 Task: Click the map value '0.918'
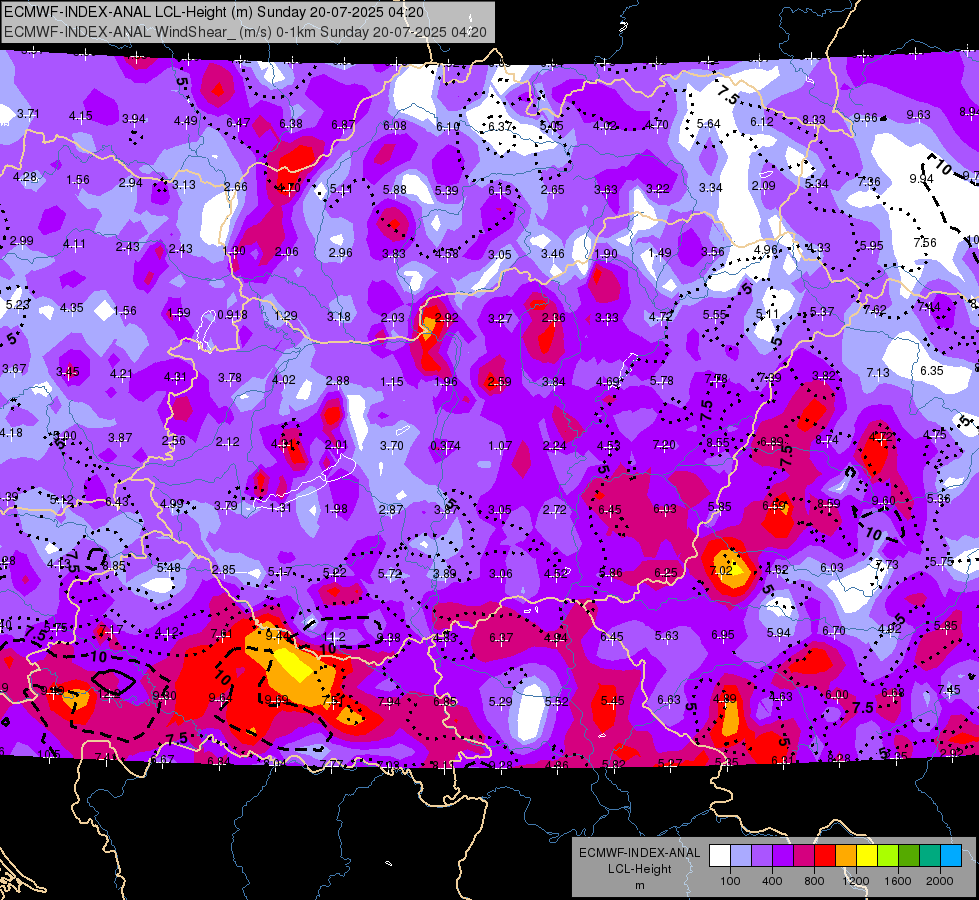(232, 315)
